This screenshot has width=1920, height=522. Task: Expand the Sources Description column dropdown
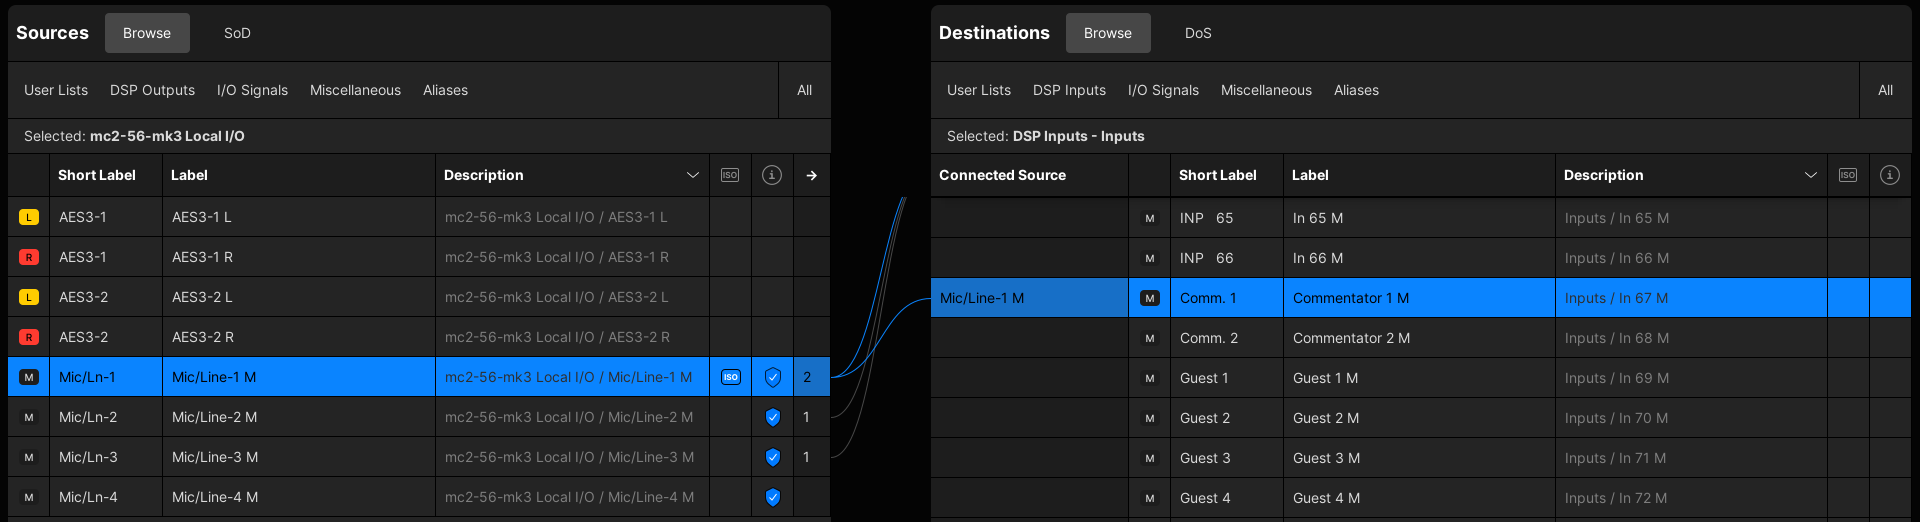(692, 175)
